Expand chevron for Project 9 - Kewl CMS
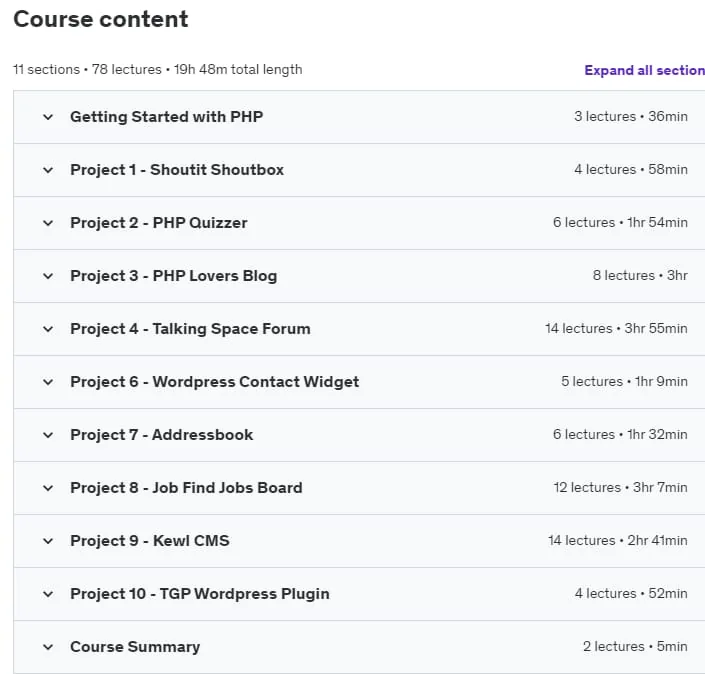The width and height of the screenshot is (705, 674). (48, 541)
